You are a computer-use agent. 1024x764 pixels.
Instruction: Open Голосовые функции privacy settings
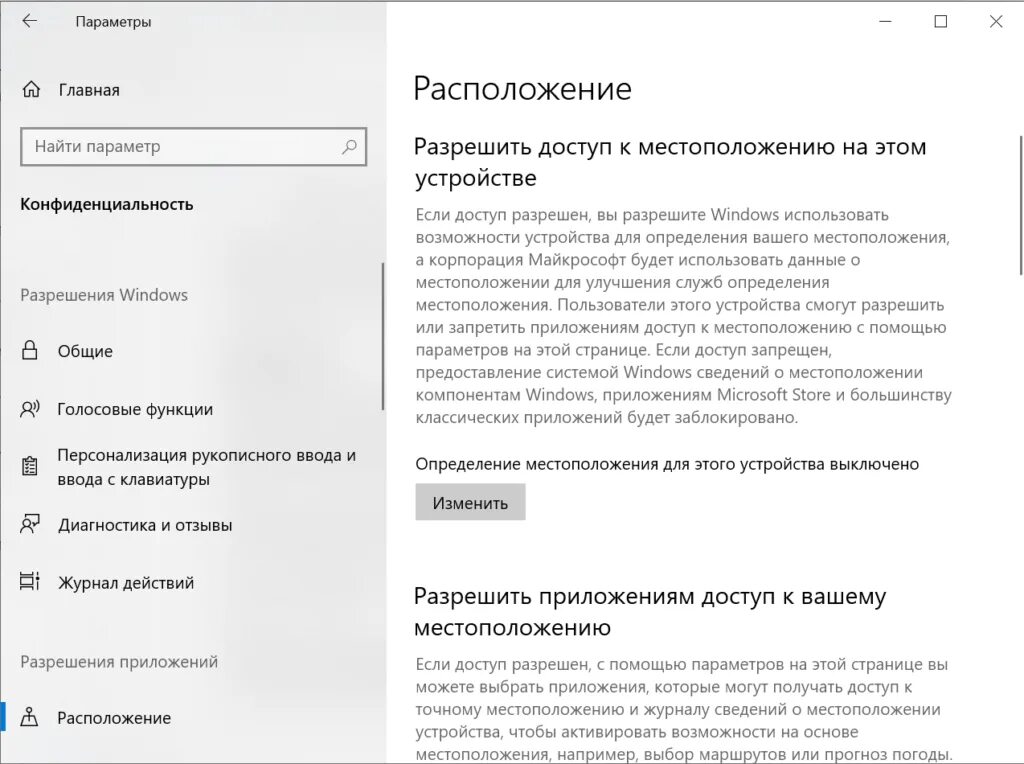(135, 409)
